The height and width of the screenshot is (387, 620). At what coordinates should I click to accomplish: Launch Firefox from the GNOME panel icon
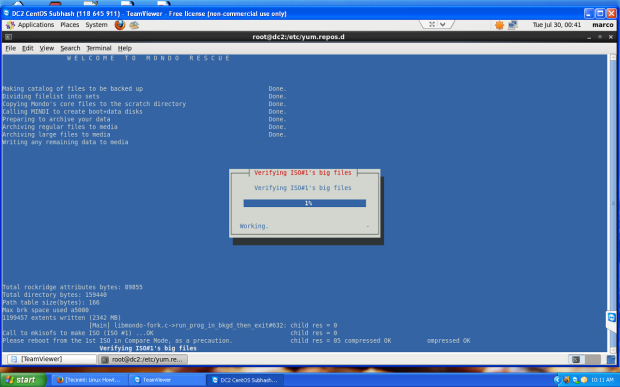(x=120, y=25)
